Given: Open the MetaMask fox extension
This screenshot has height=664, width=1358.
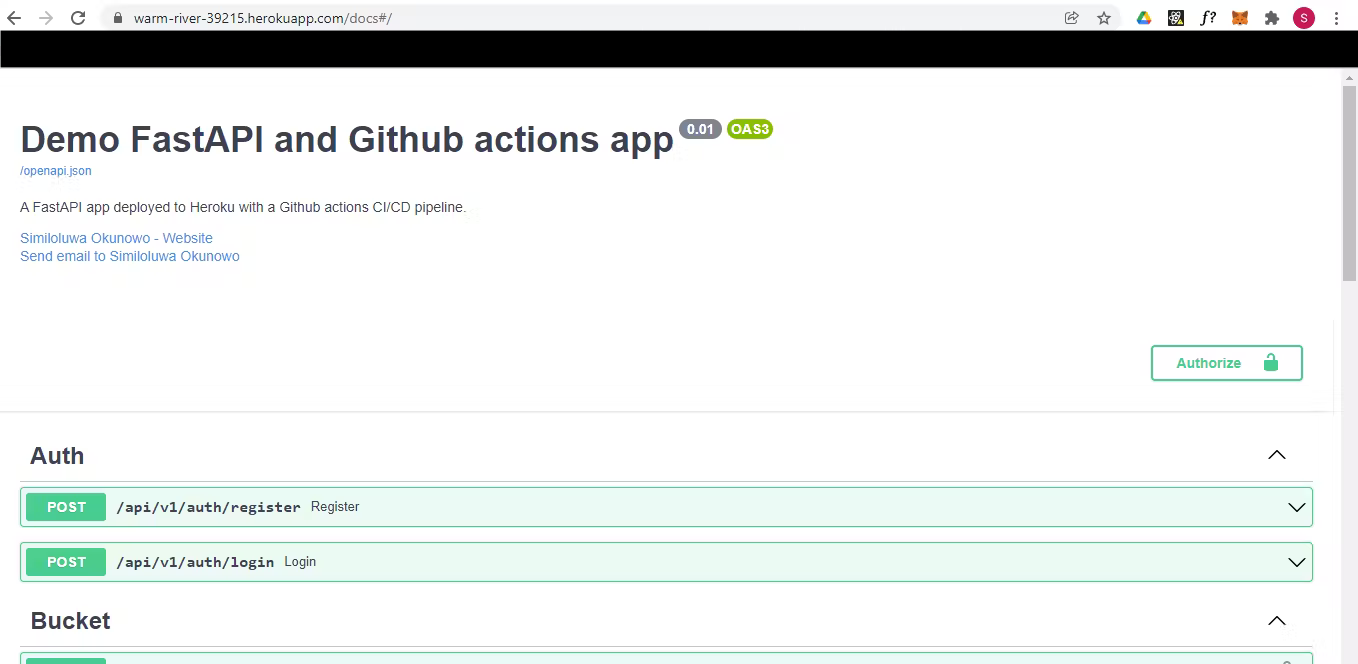Looking at the screenshot, I should click(1240, 18).
